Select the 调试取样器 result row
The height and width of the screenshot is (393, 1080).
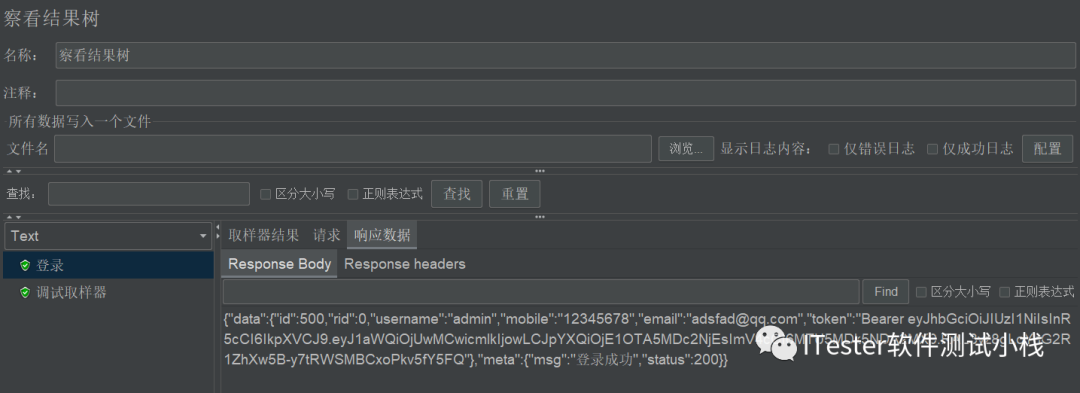[108, 293]
